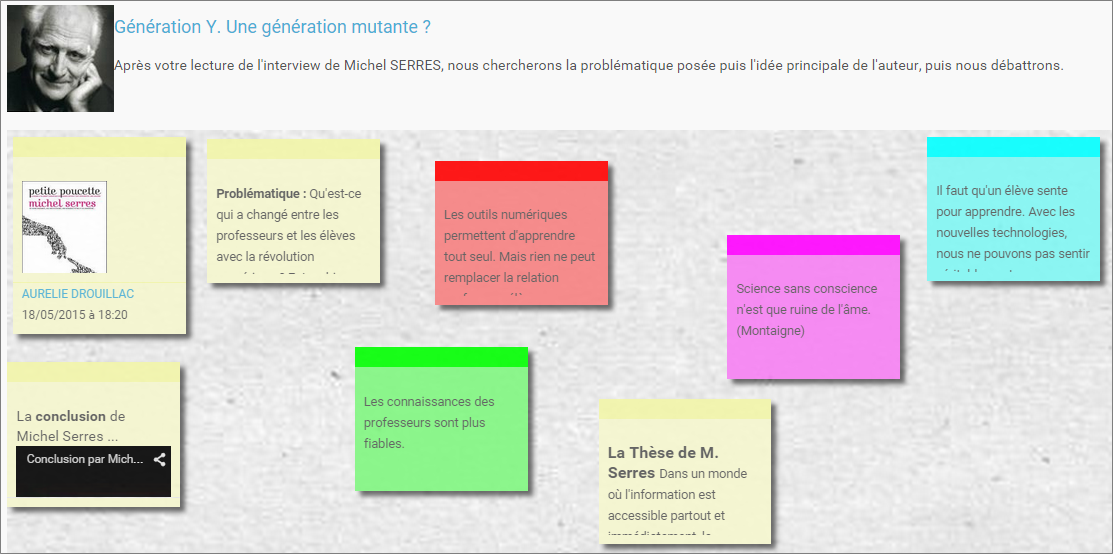Image resolution: width=1113 pixels, height=554 pixels.
Task: Select yellow header bar of the Problématique note
Action: coord(293,150)
